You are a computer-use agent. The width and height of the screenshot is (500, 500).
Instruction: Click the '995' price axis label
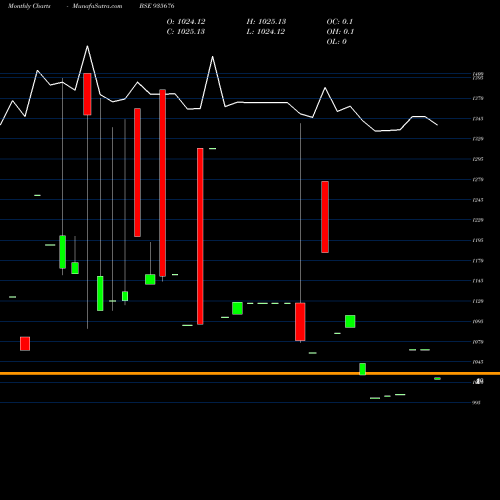(x=476, y=403)
